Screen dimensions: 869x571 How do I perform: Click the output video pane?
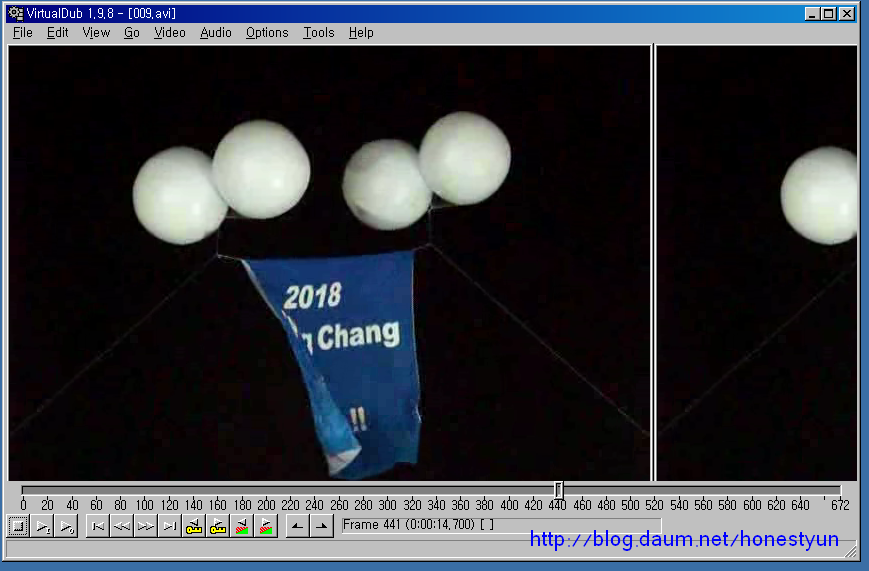pos(756,263)
